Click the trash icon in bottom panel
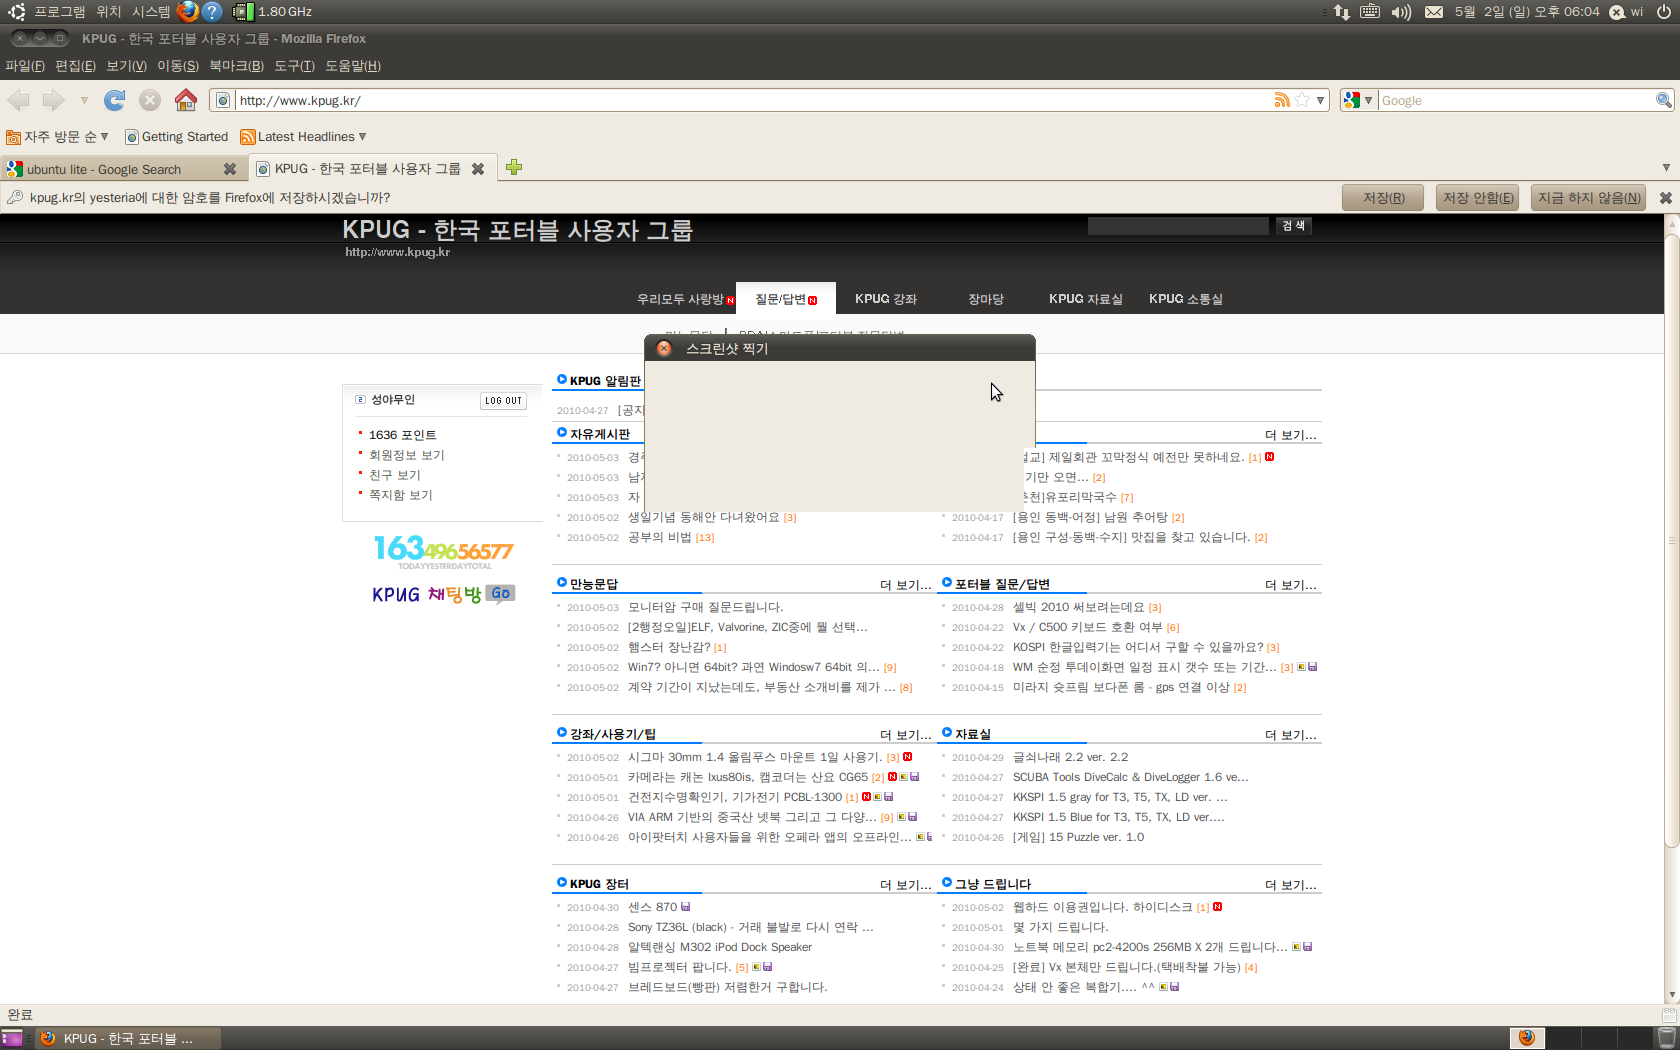1680x1050 pixels. 1667,1038
